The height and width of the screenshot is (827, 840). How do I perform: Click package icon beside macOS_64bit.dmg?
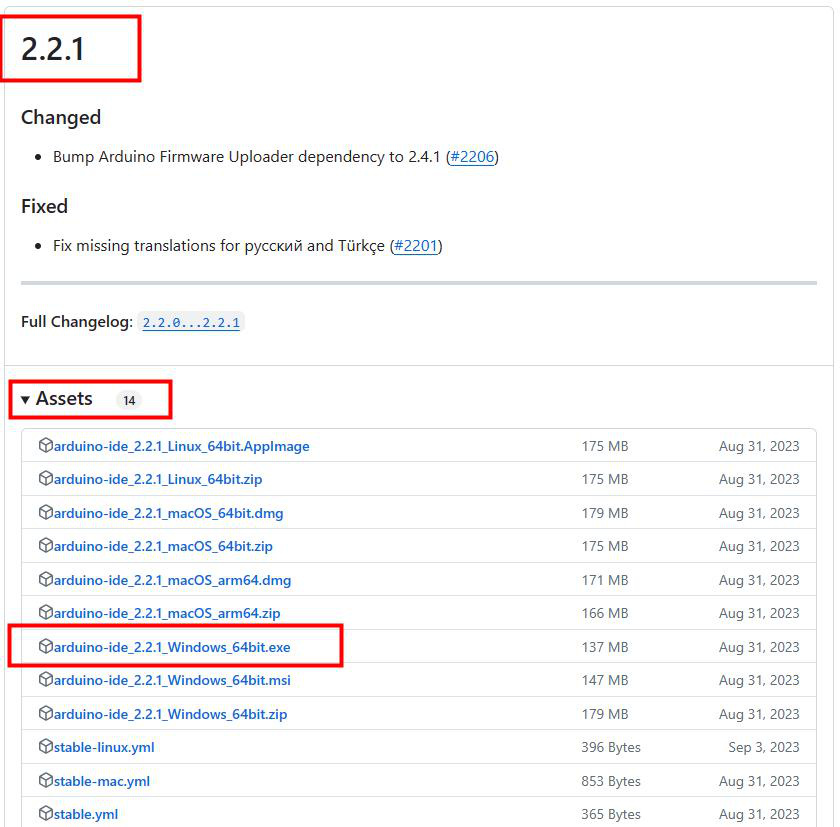coord(46,512)
